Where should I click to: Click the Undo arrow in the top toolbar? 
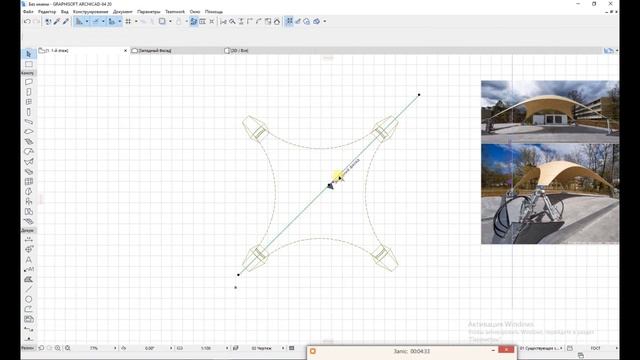(27, 21)
